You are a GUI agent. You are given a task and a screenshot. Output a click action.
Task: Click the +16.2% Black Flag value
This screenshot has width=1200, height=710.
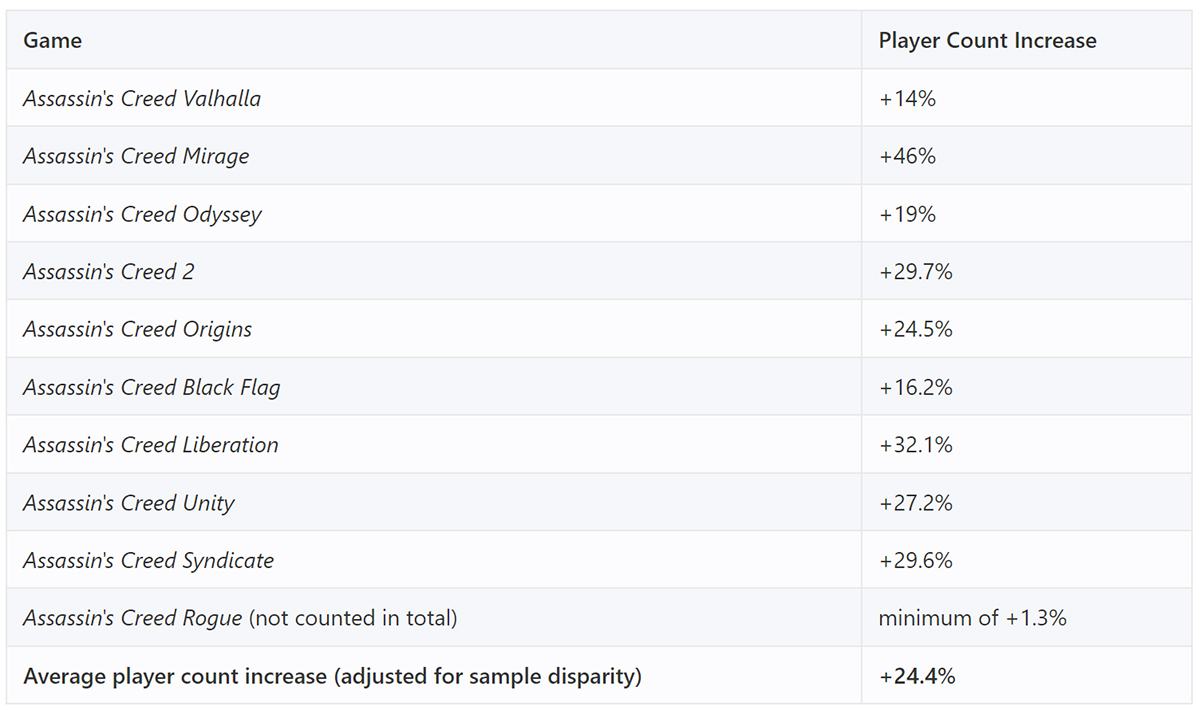(x=915, y=387)
